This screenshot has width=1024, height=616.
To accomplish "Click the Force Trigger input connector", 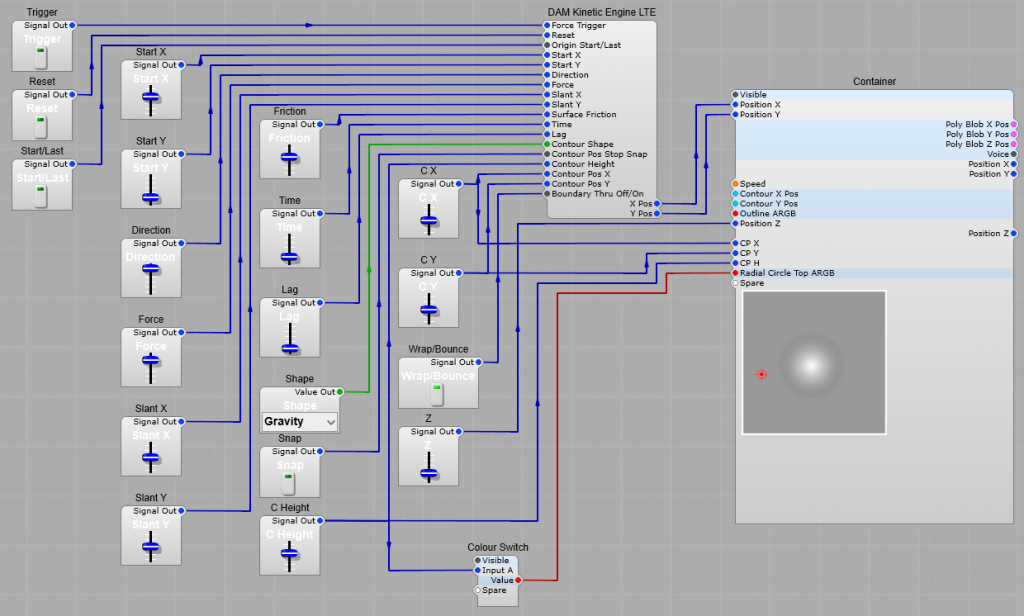I will pos(546,25).
